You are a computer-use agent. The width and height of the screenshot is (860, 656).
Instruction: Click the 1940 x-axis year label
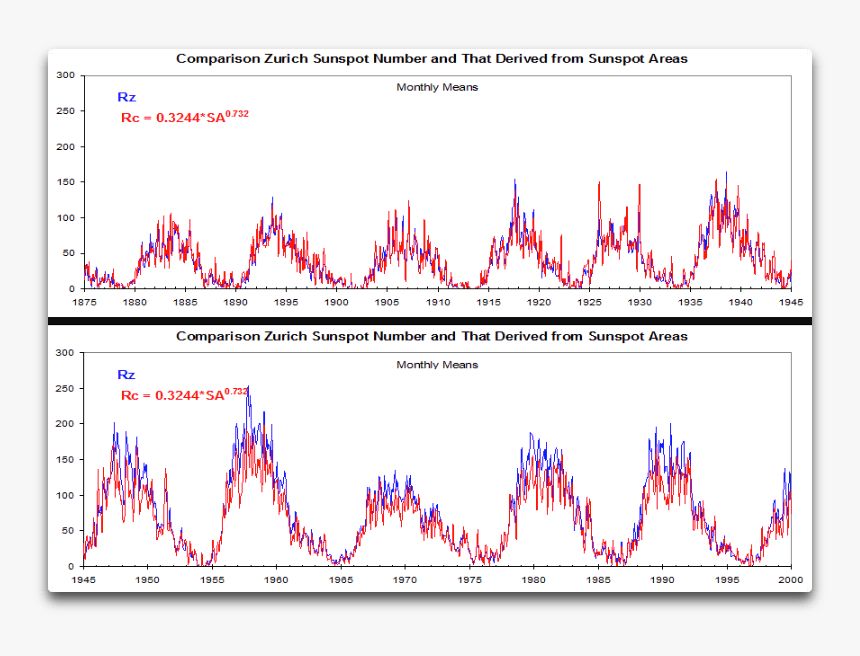741,302
